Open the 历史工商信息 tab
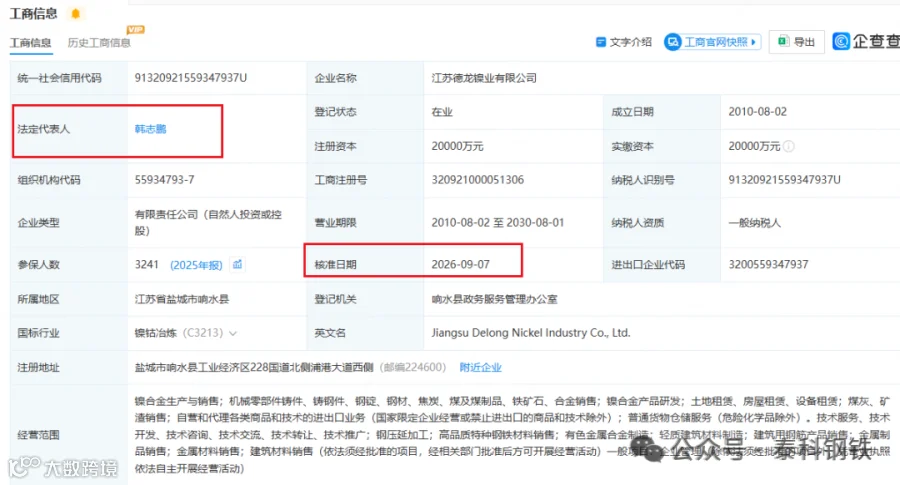Screen dimensions: 900x485 click(x=99, y=42)
